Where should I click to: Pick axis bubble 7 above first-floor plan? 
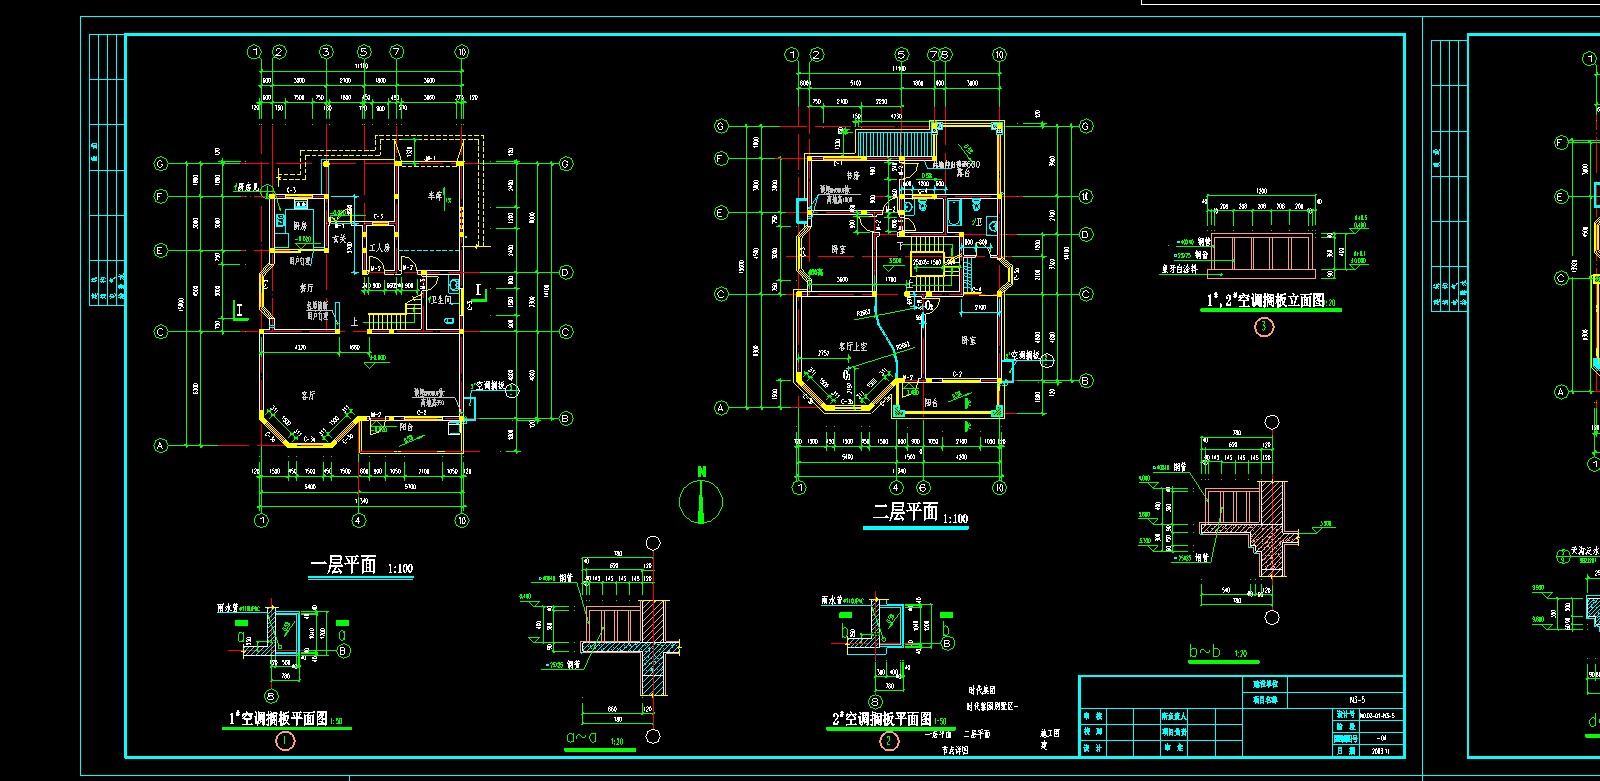[397, 52]
